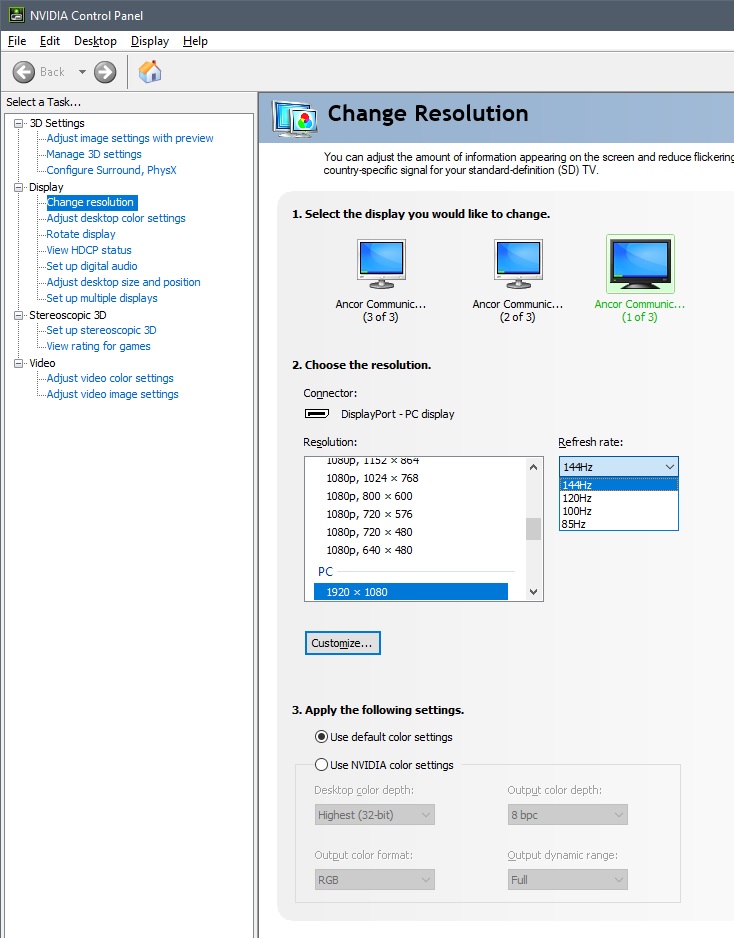The width and height of the screenshot is (734, 938).
Task: Collapse the 3D Settings tree node
Action: (x=19, y=123)
